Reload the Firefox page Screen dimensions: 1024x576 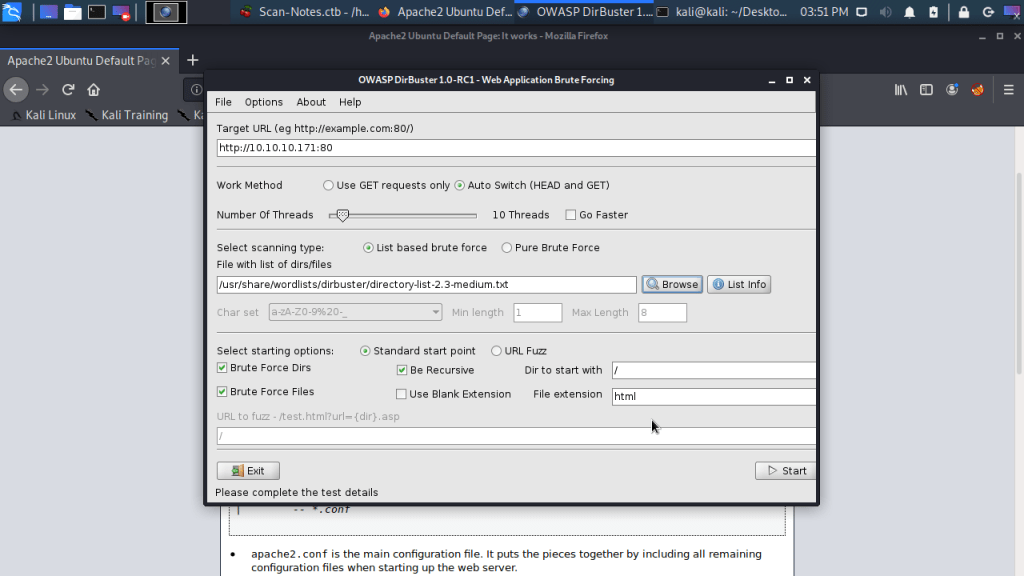tap(68, 89)
